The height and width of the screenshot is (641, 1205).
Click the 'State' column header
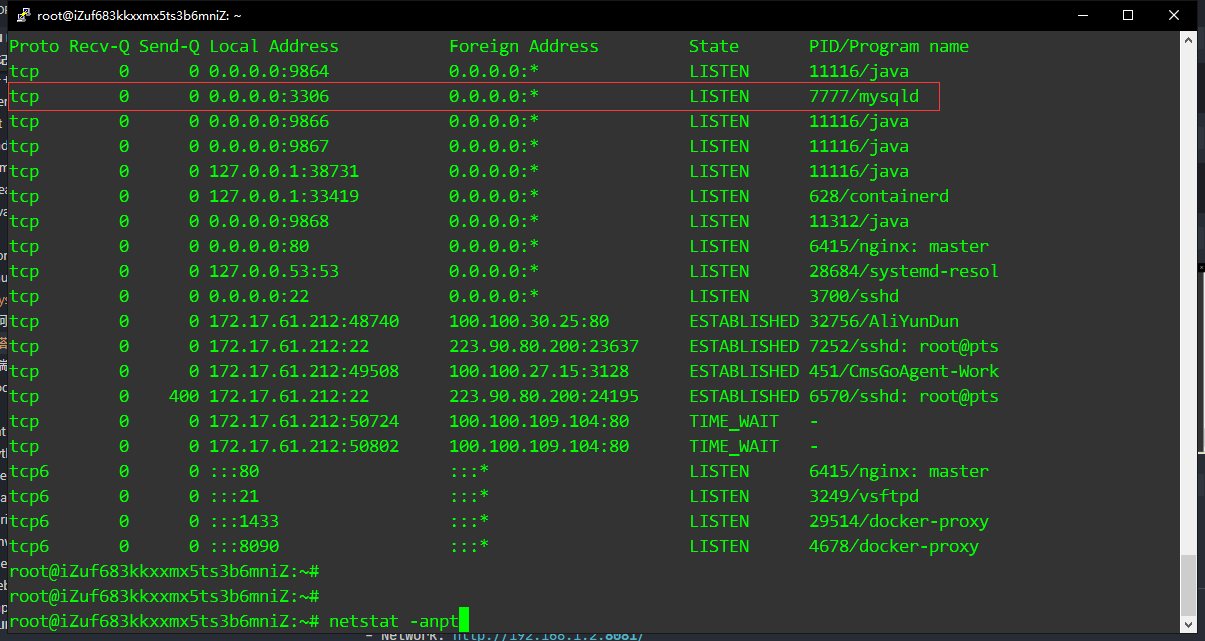tap(714, 46)
